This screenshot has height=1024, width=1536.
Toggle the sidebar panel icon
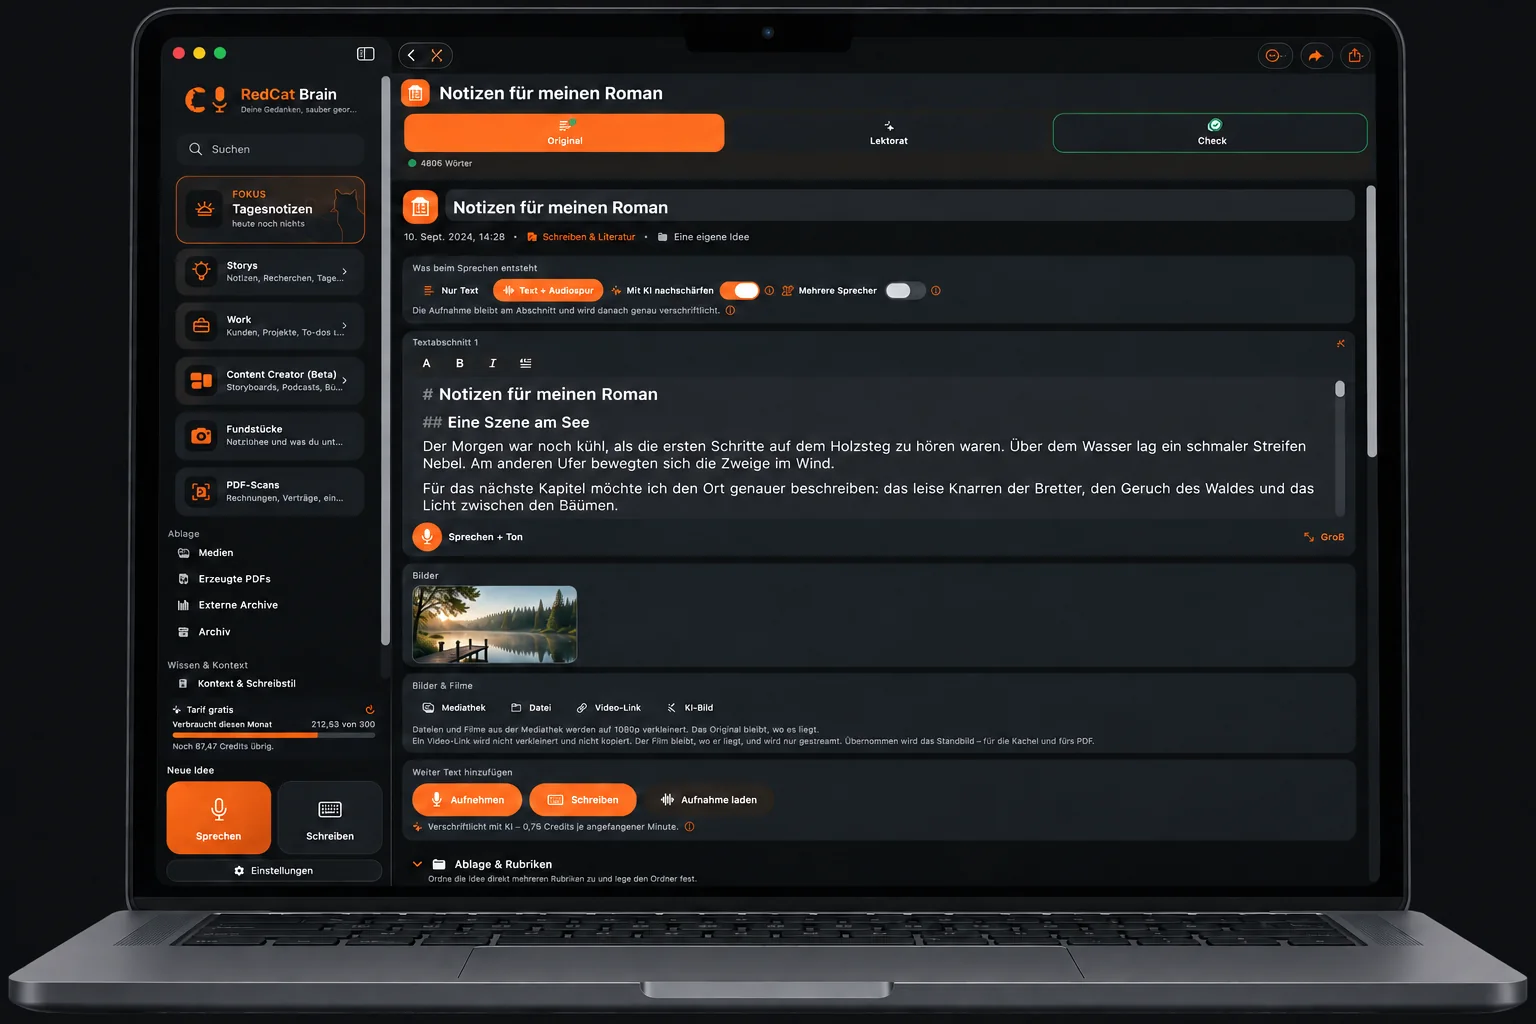click(x=366, y=54)
